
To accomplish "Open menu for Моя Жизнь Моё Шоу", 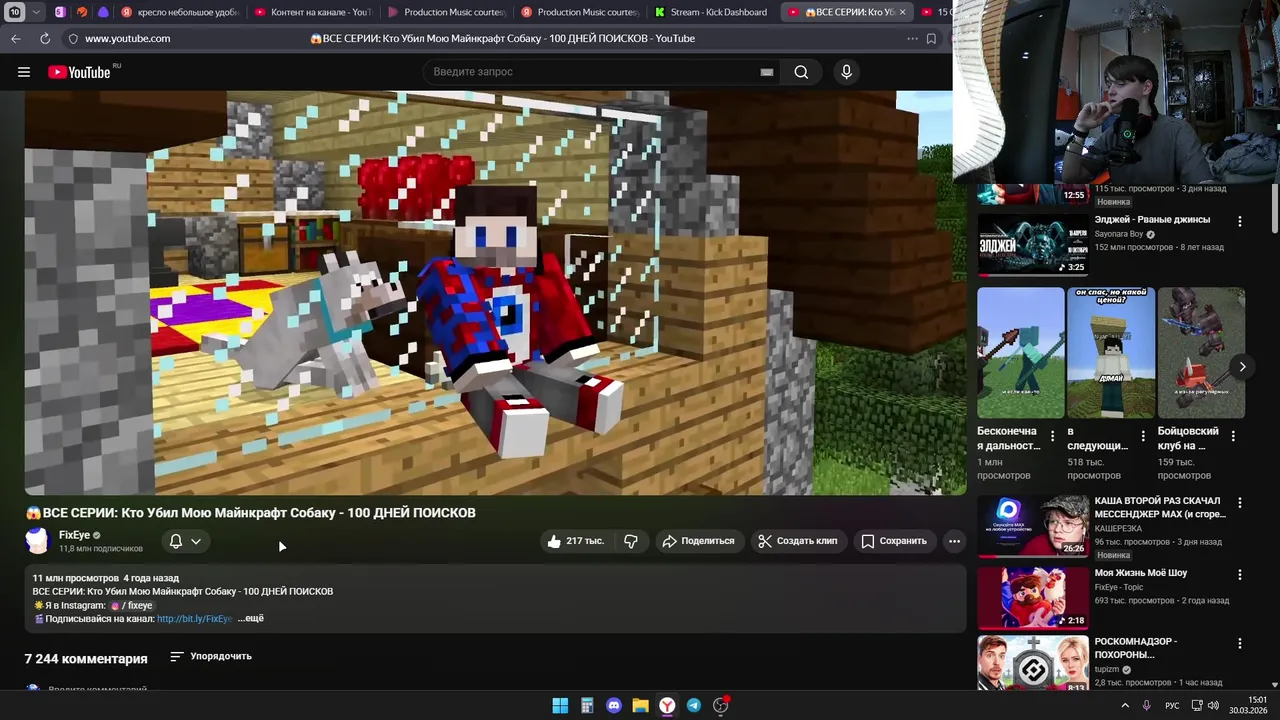I will tap(1240, 575).
